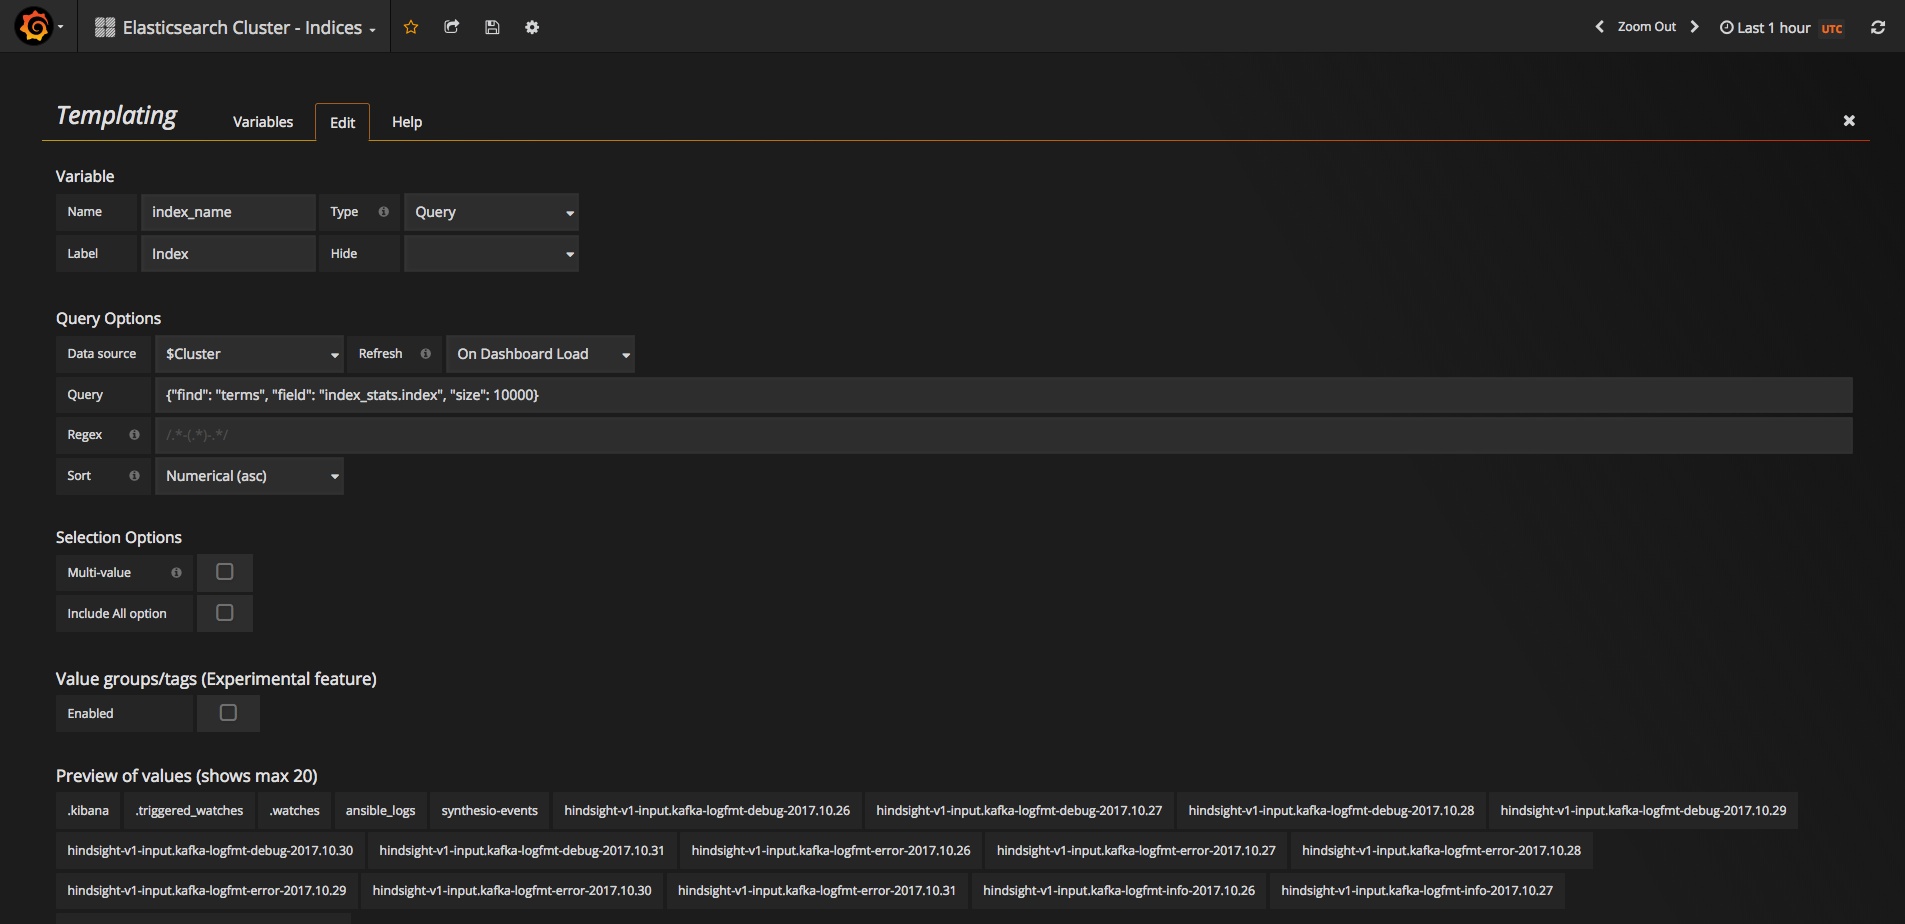Enable the Multi-value checkbox
The width and height of the screenshot is (1905, 924).
pos(225,572)
